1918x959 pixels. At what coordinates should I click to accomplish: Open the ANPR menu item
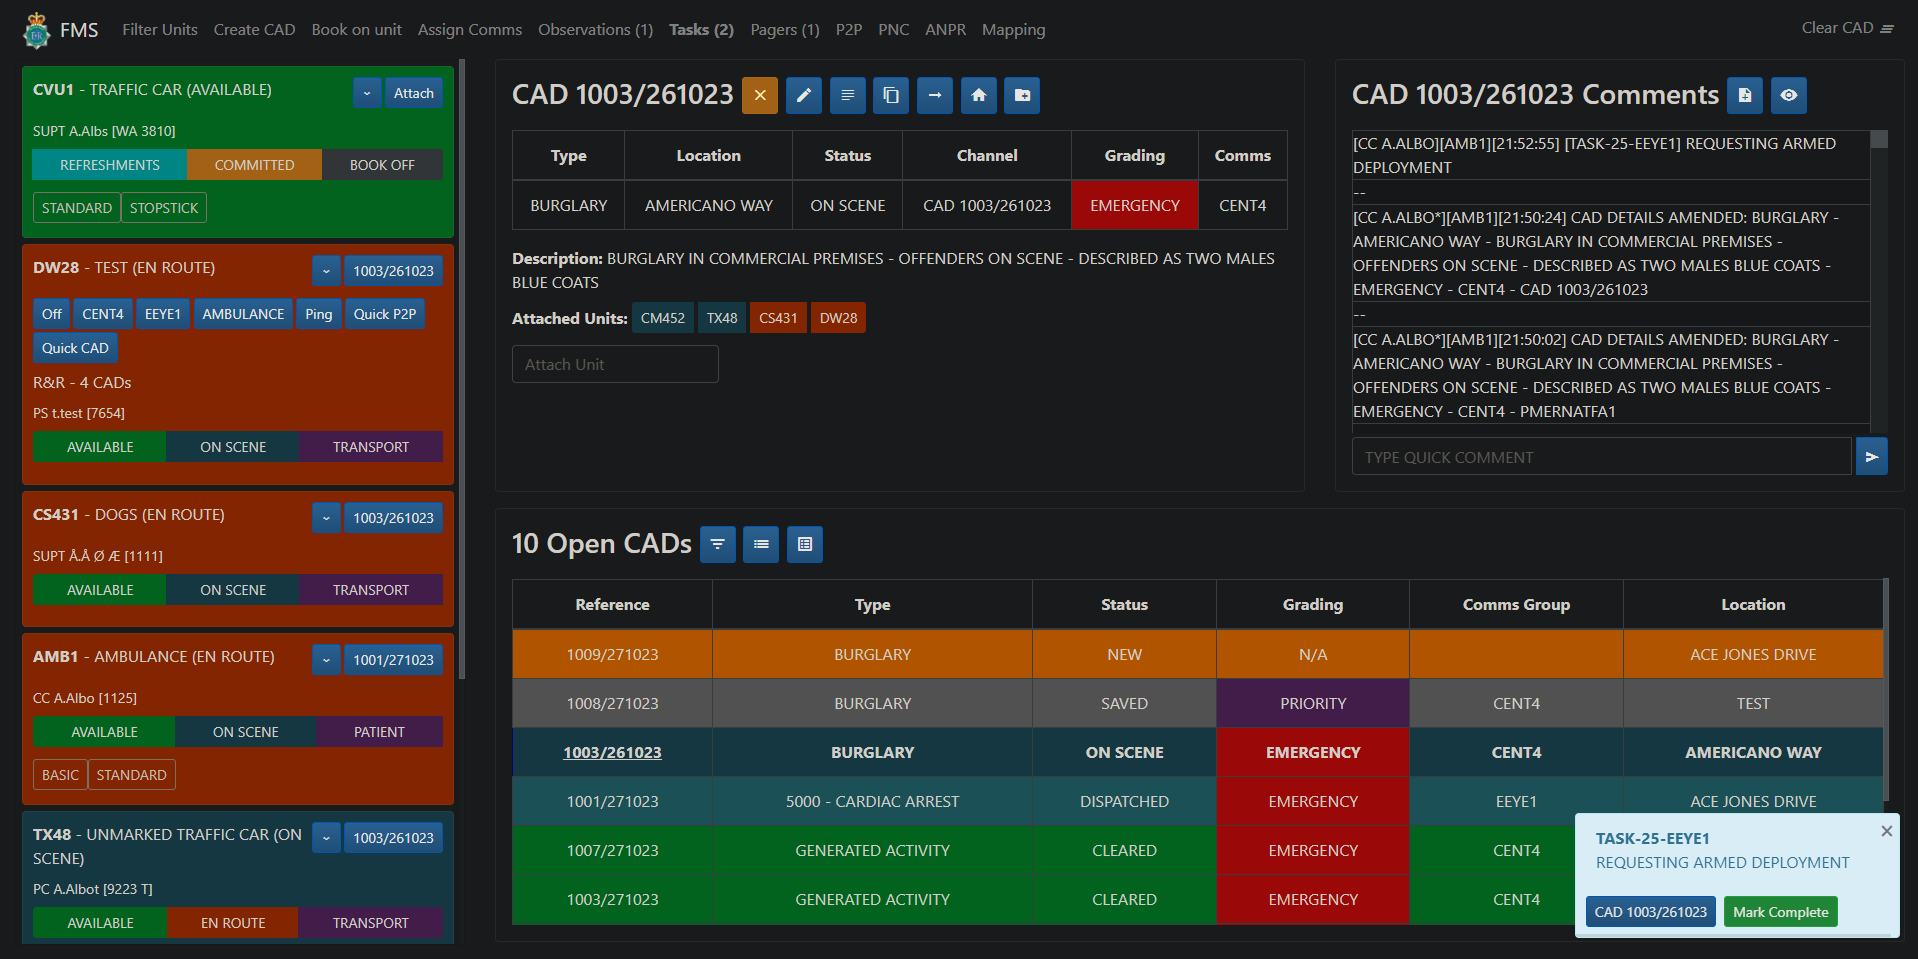click(945, 30)
